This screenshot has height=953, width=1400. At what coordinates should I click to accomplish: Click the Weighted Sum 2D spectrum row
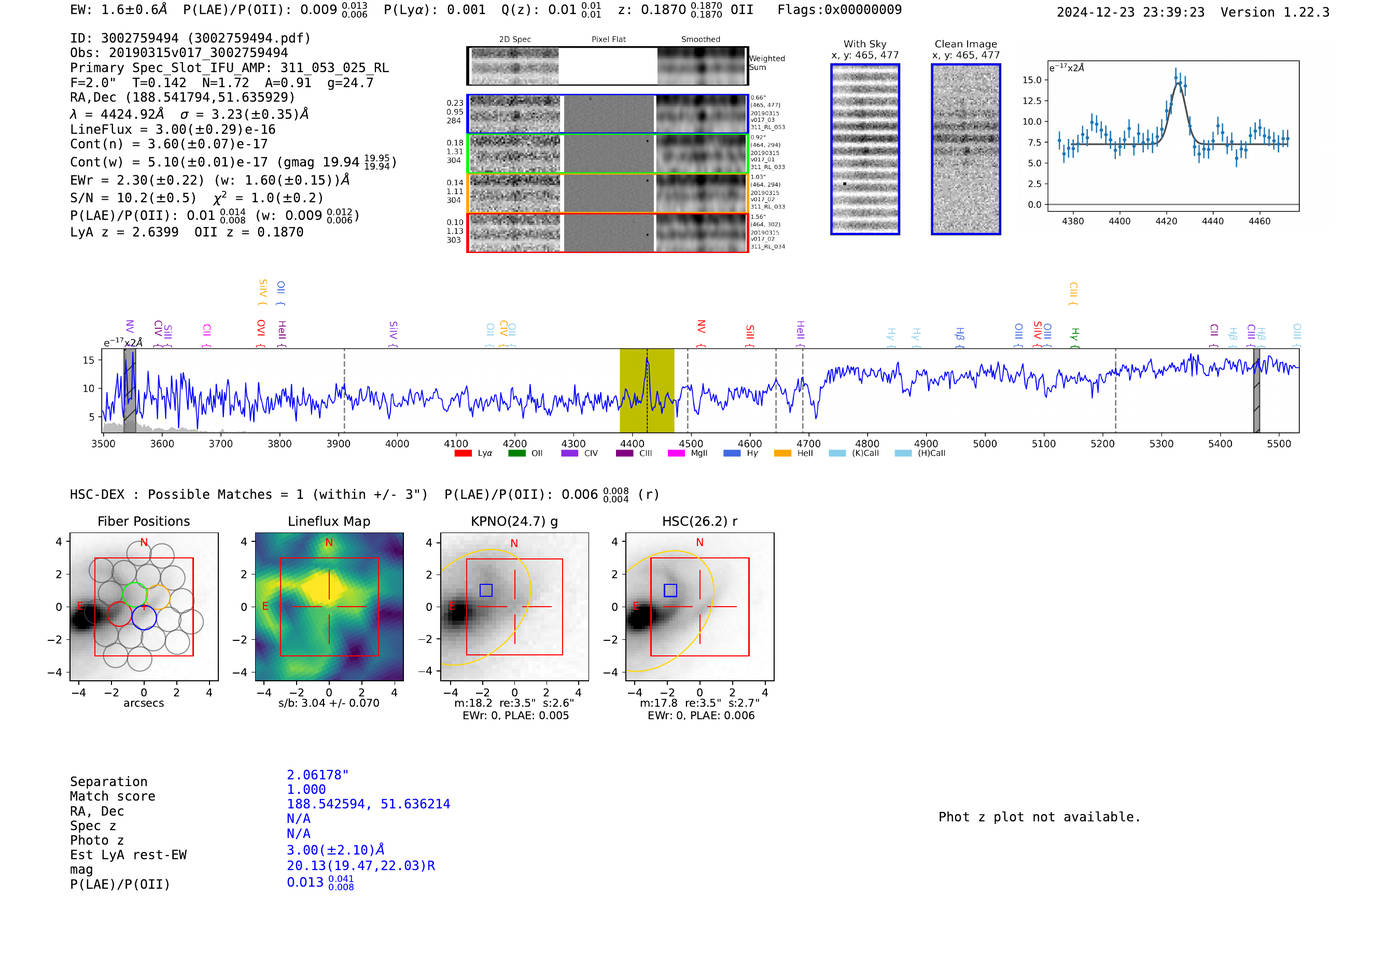point(607,66)
